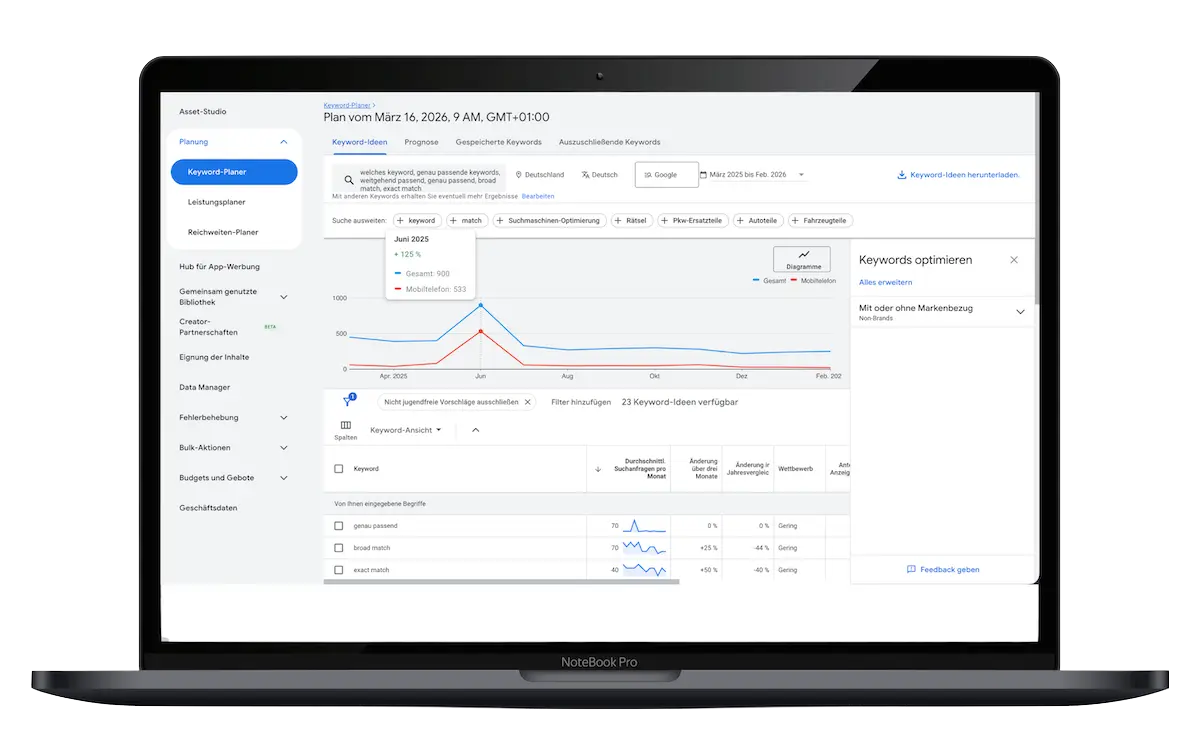This screenshot has height=733, width=1200.
Task: Click the Deutschland location pin
Action: (519, 175)
